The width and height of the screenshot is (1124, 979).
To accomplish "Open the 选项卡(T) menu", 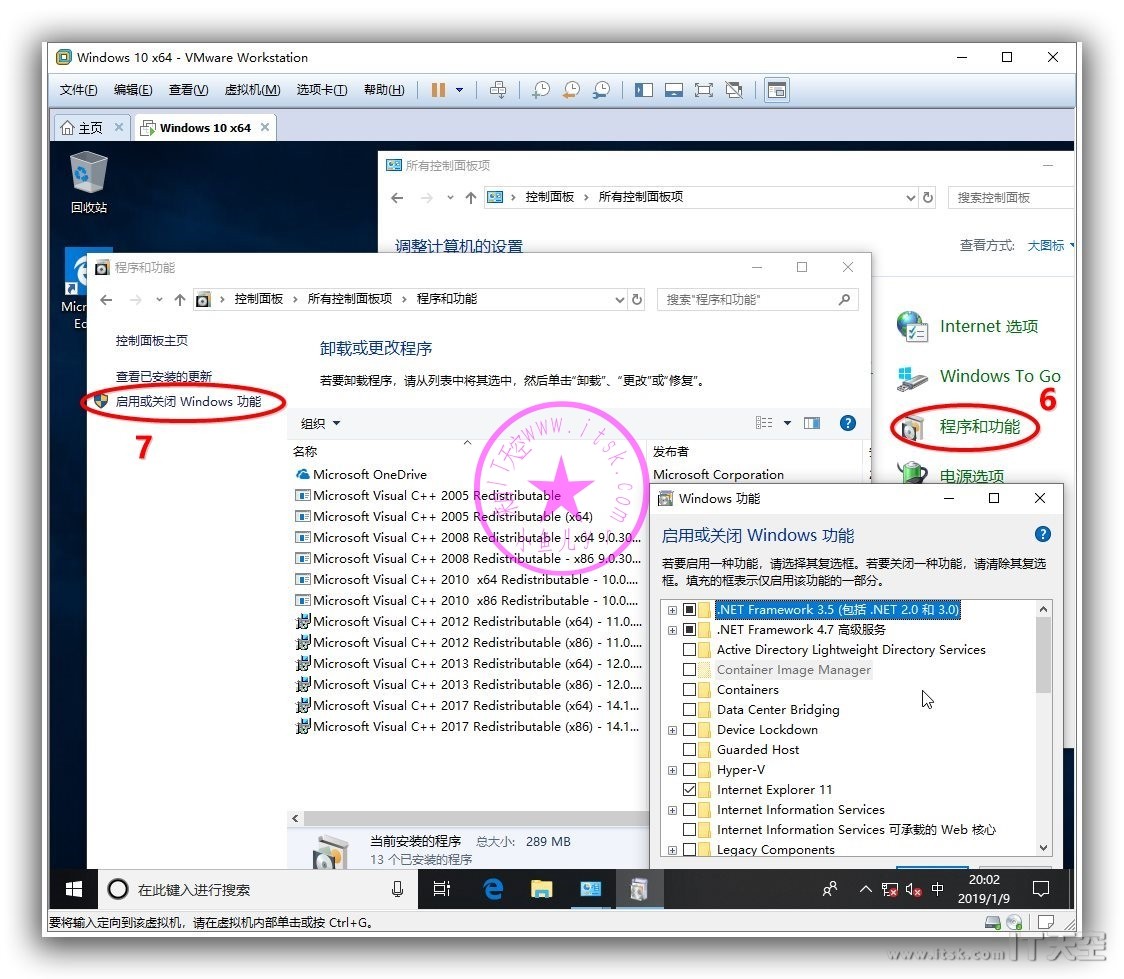I will click(x=322, y=90).
